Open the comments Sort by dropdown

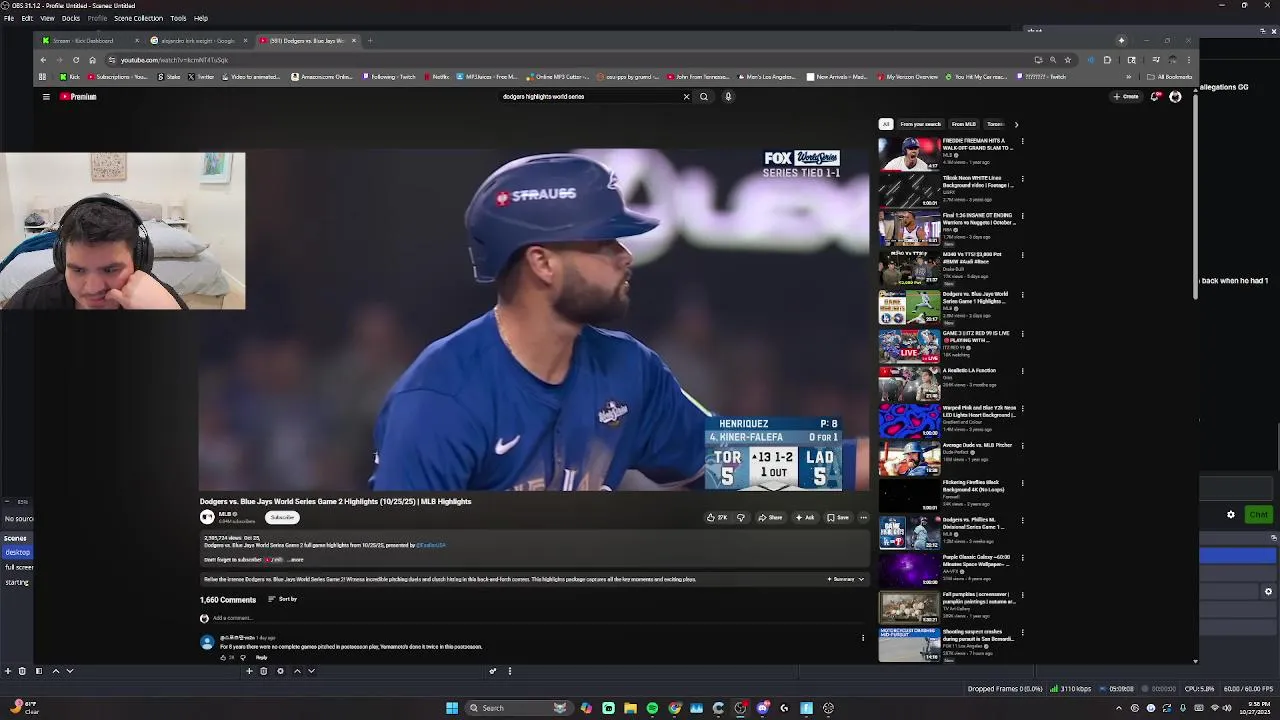coord(283,599)
